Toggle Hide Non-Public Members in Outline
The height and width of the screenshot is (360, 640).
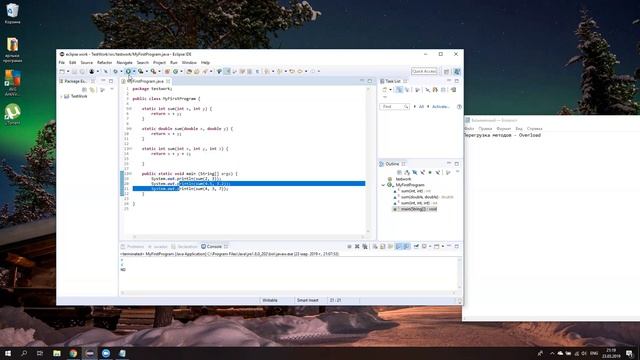coord(430,172)
